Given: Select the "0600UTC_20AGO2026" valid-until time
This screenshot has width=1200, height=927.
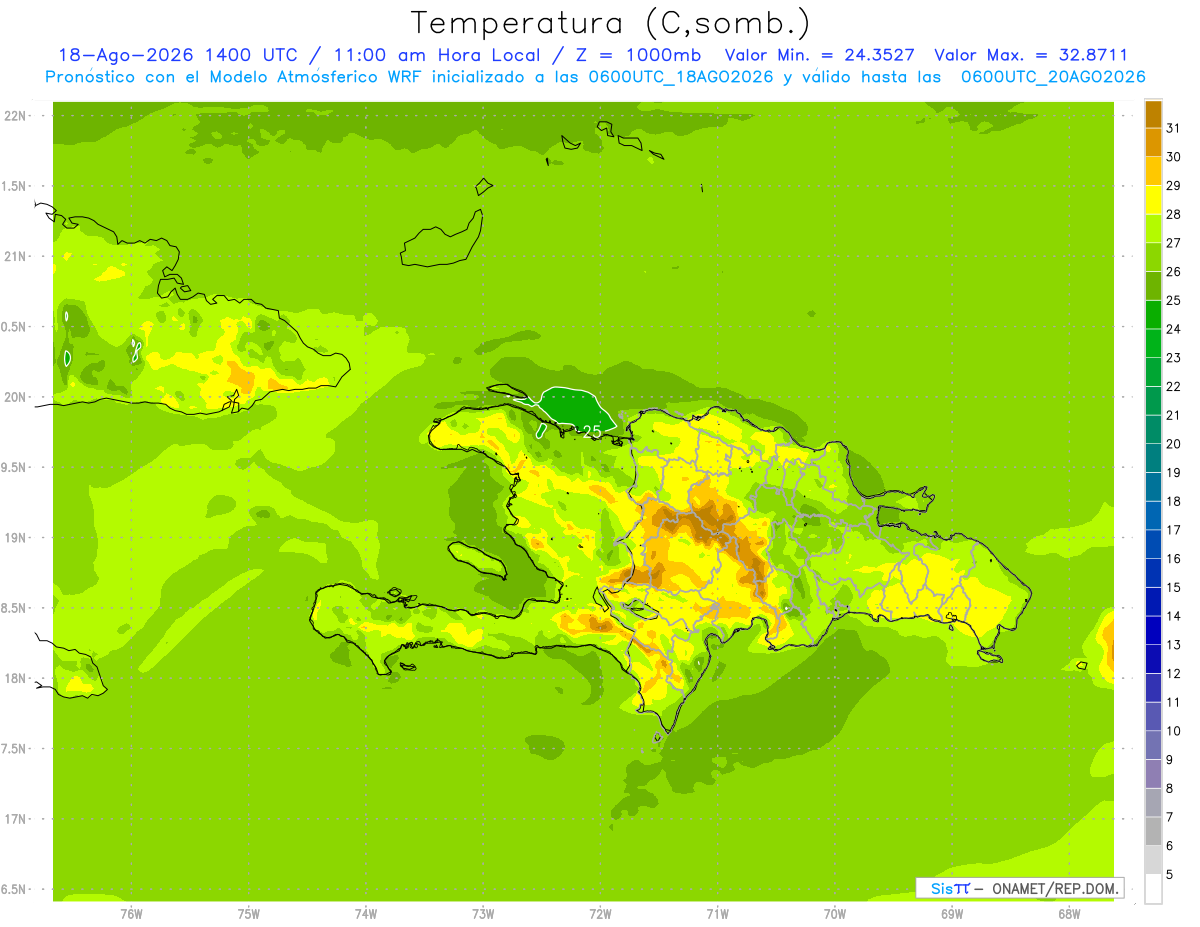Looking at the screenshot, I should click(x=1053, y=77).
